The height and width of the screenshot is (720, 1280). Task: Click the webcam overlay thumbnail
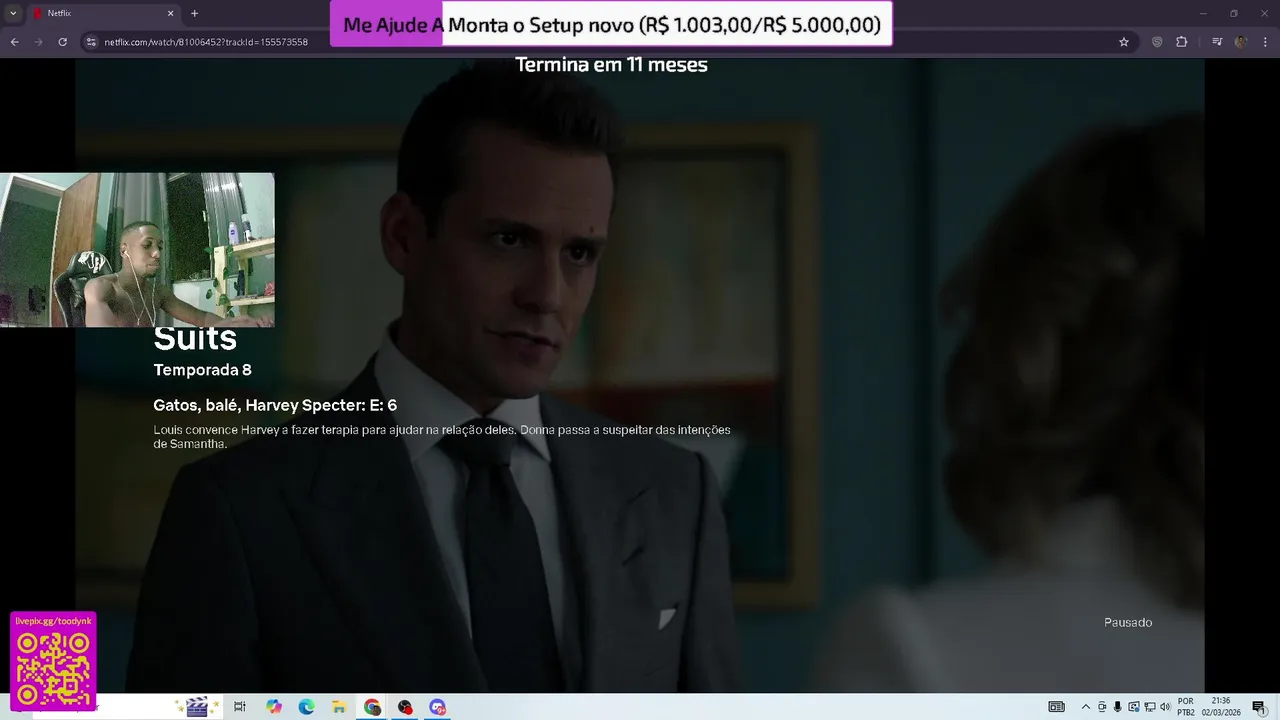click(x=137, y=250)
